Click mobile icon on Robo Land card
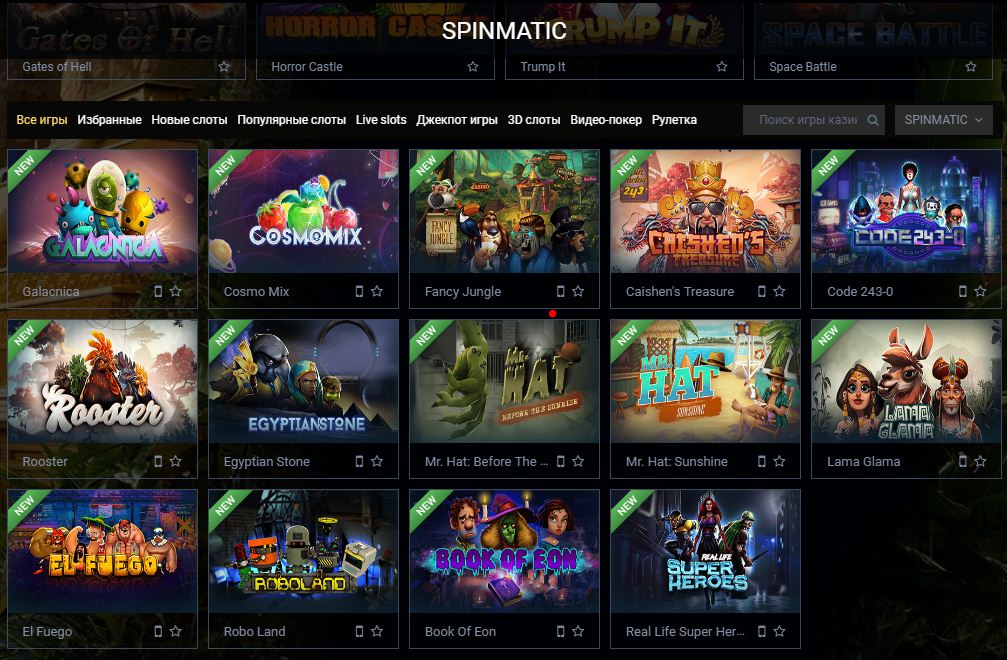Viewport: 1007px width, 660px height. click(359, 631)
